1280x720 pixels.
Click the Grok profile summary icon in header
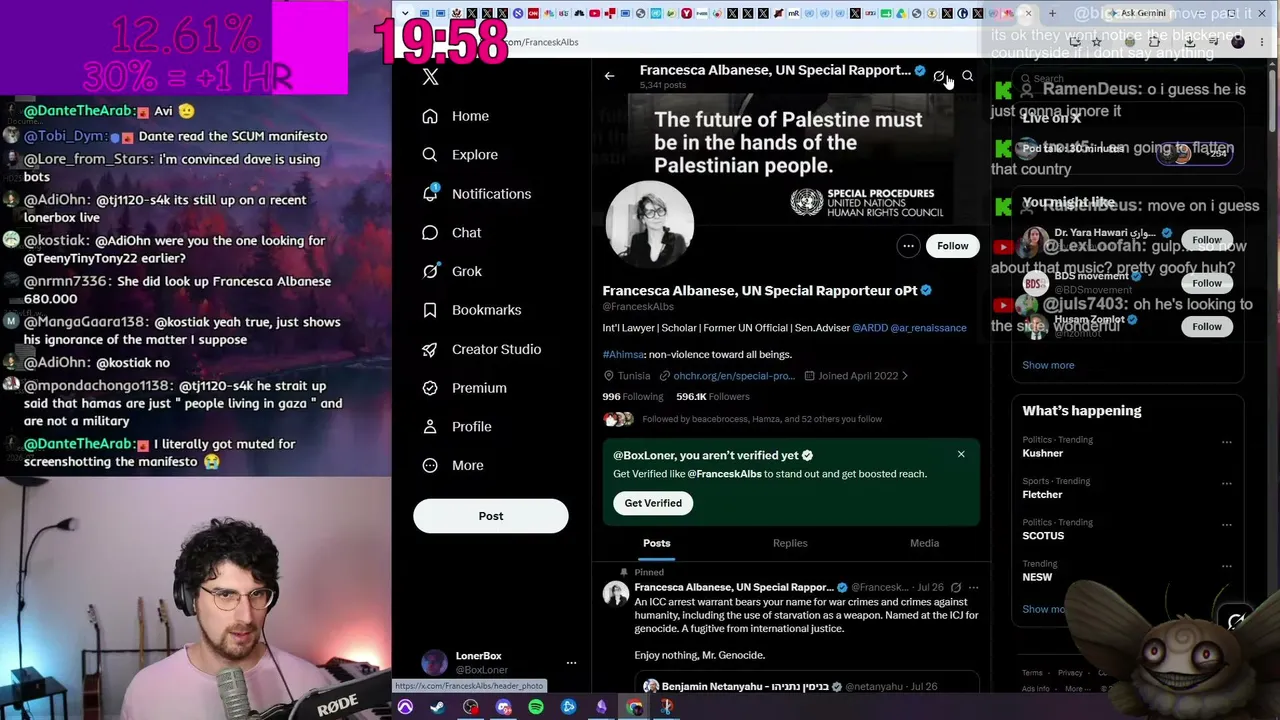click(939, 76)
